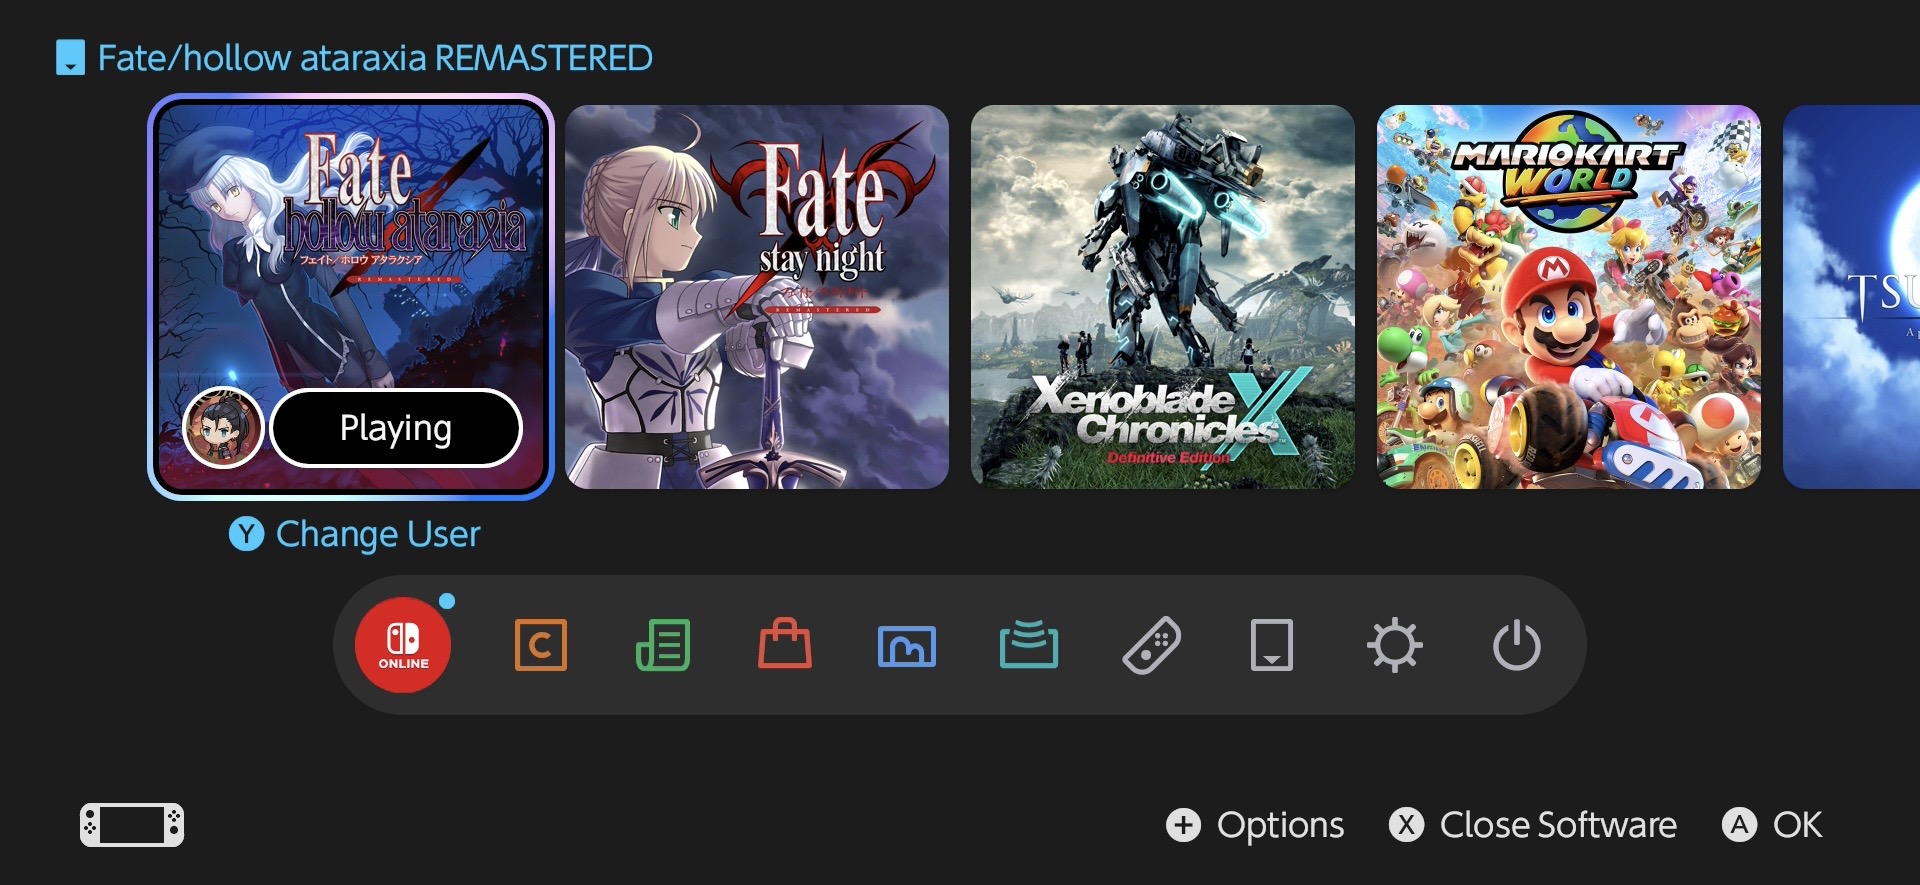Click the plus icon beside Options
The image size is (1920, 885).
[1184, 825]
